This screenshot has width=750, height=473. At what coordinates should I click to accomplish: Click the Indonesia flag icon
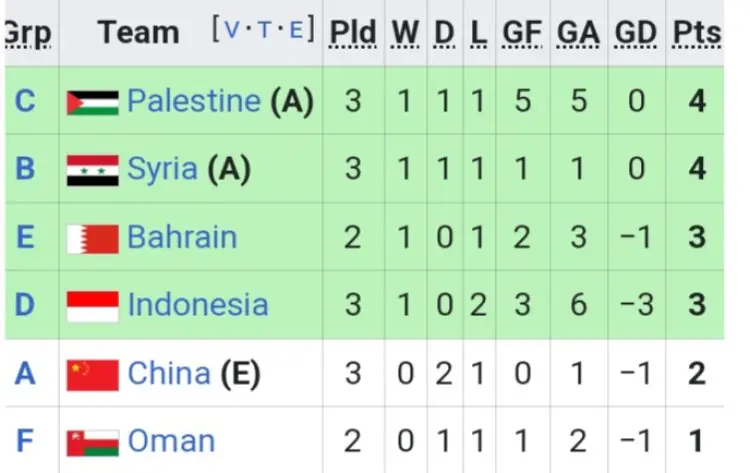(93, 307)
